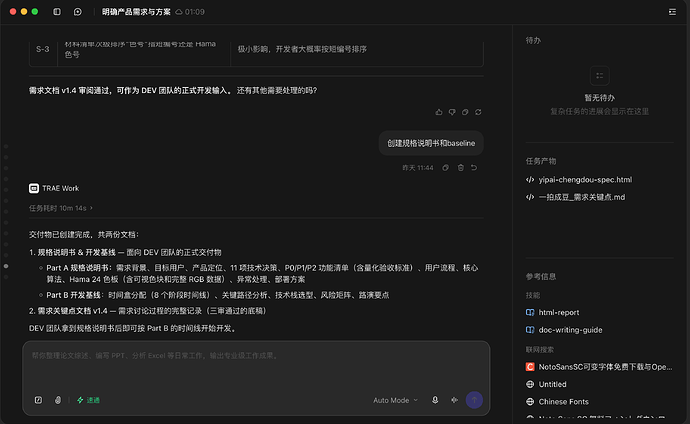Open yipai-chengdou-spec.html artifact
The height and width of the screenshot is (424, 690).
[585, 179]
